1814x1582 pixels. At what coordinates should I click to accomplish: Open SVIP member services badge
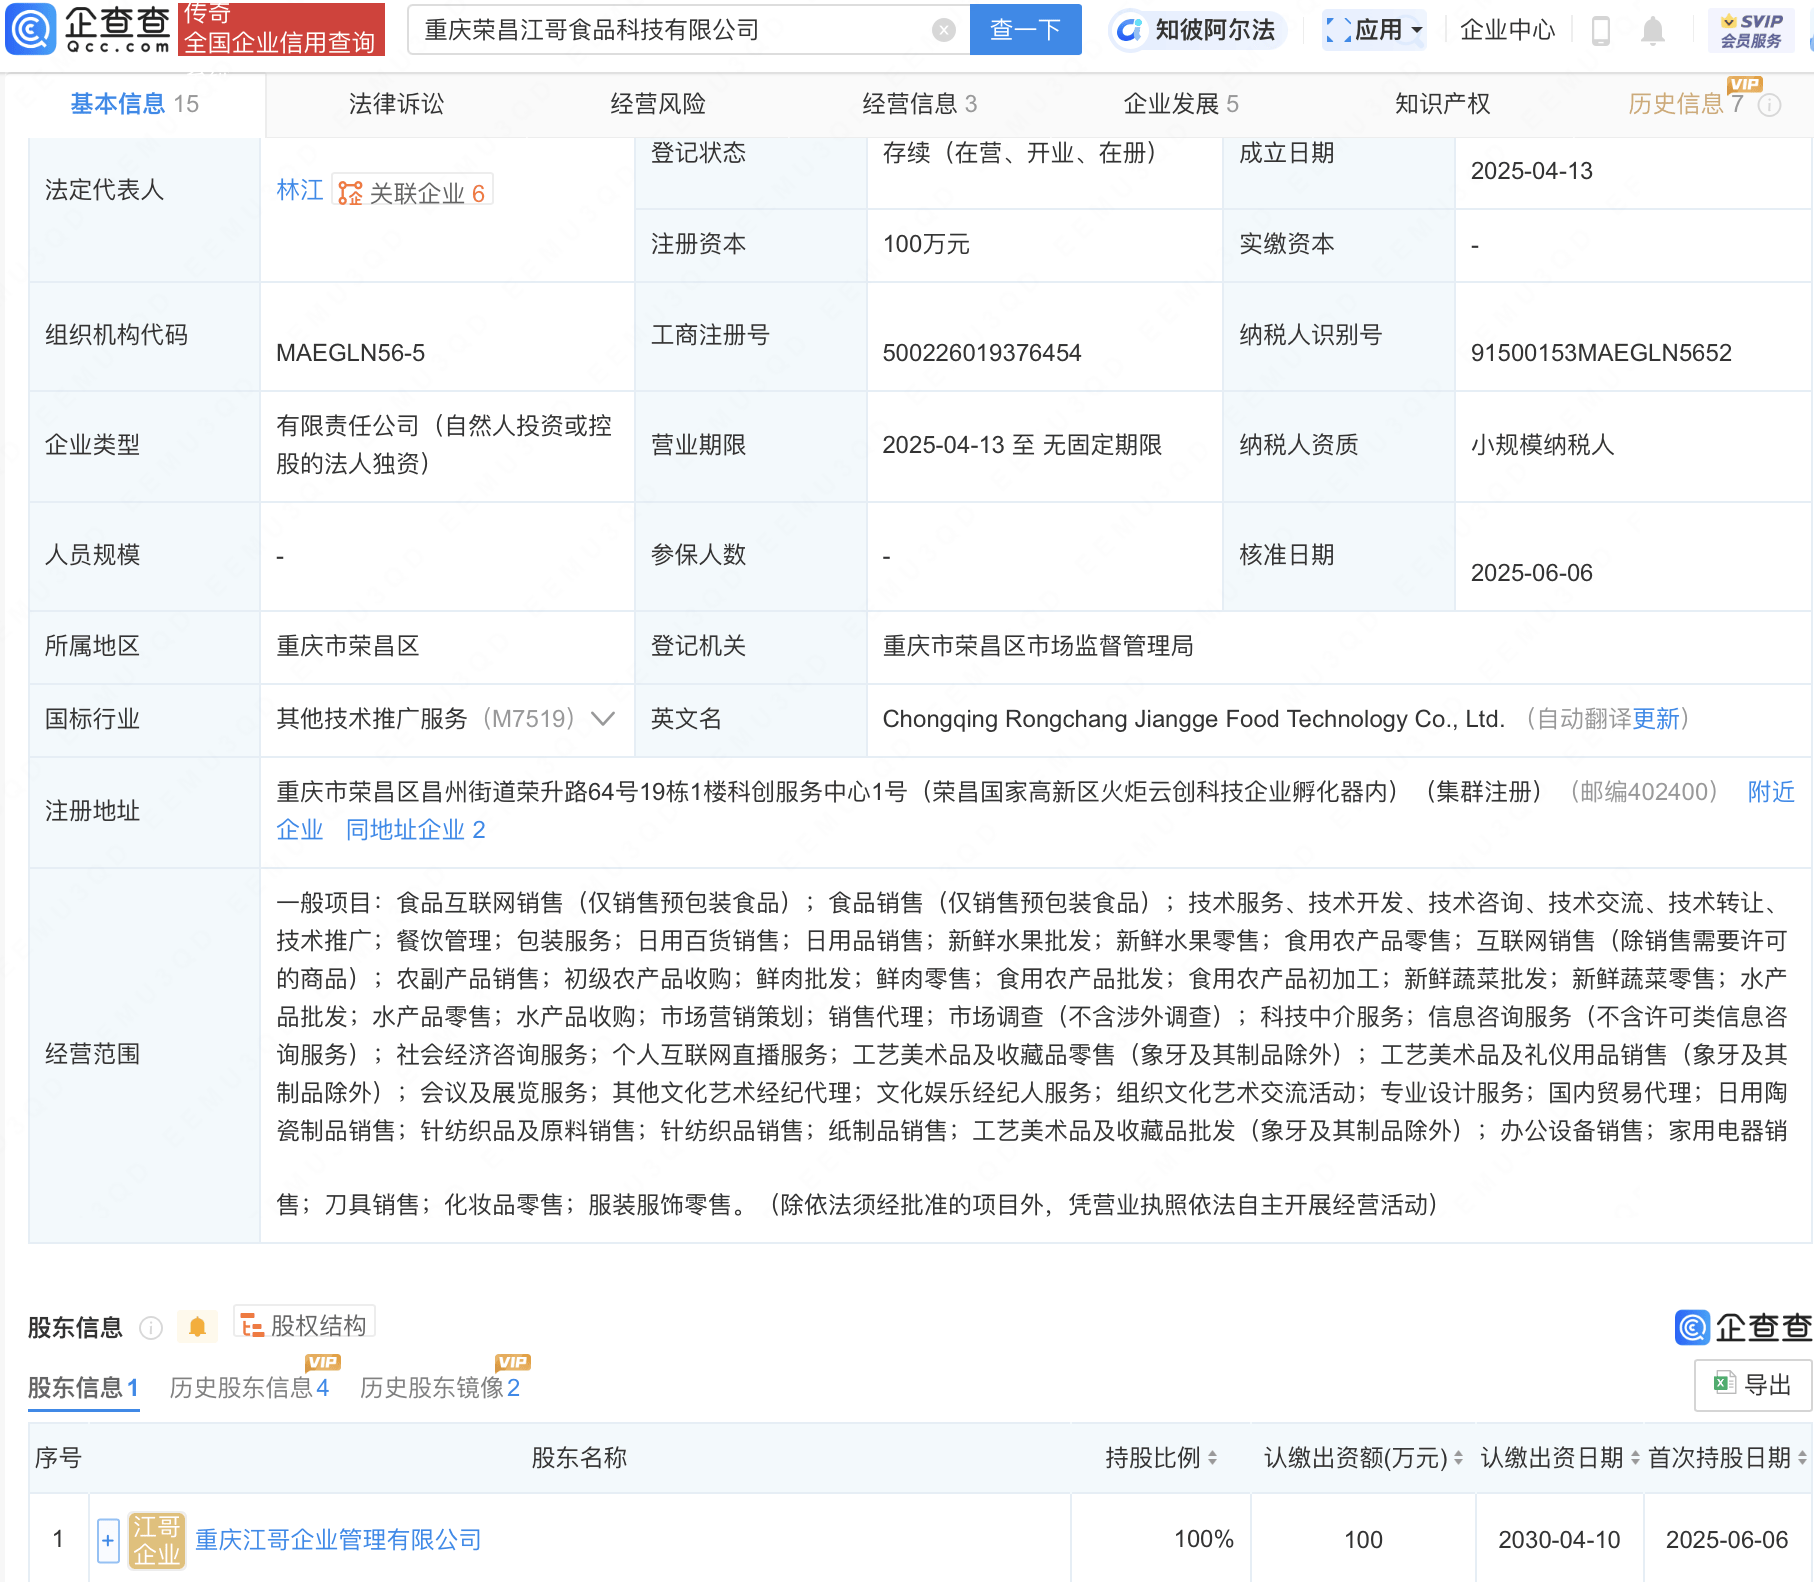coord(1751,30)
